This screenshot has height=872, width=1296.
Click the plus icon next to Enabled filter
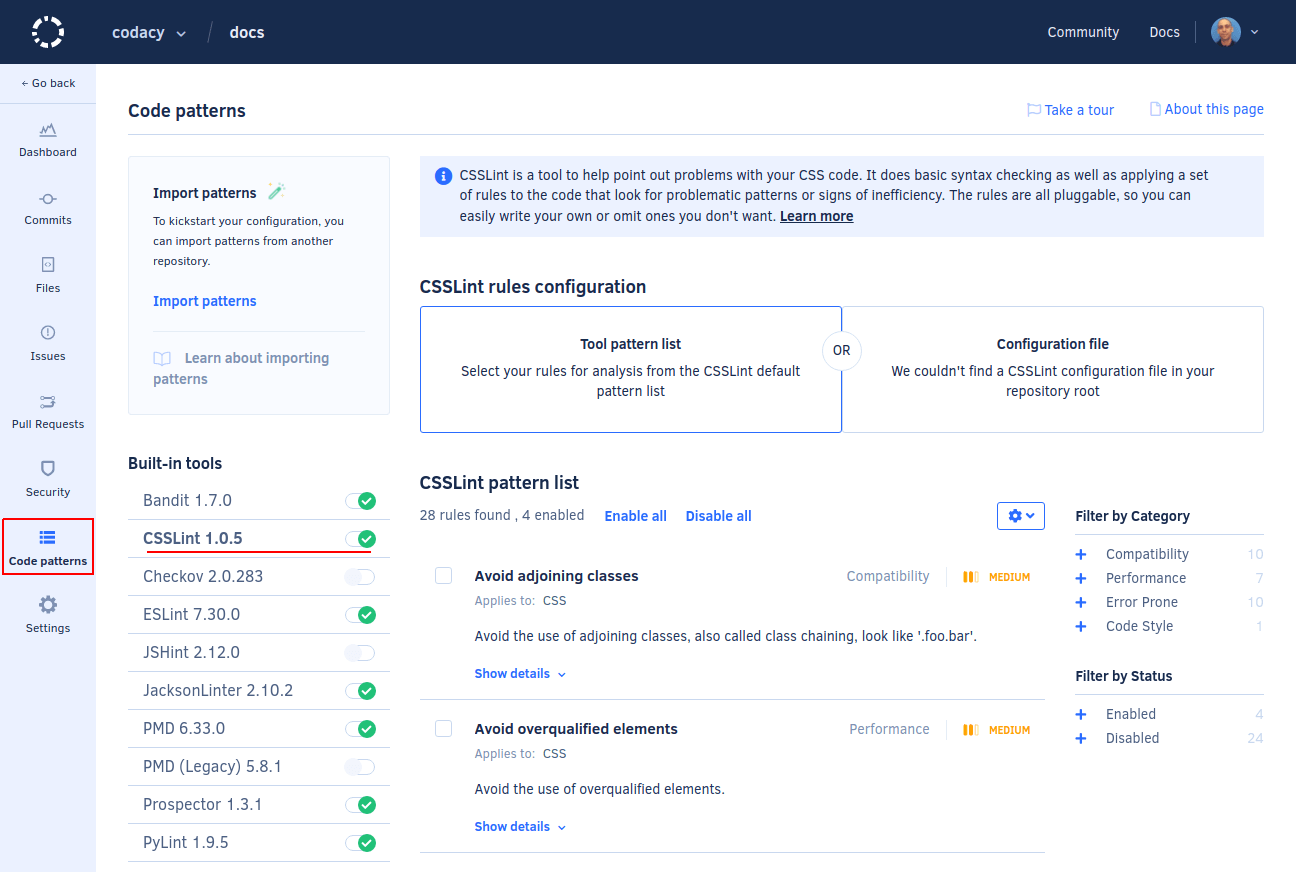[x=1081, y=714]
